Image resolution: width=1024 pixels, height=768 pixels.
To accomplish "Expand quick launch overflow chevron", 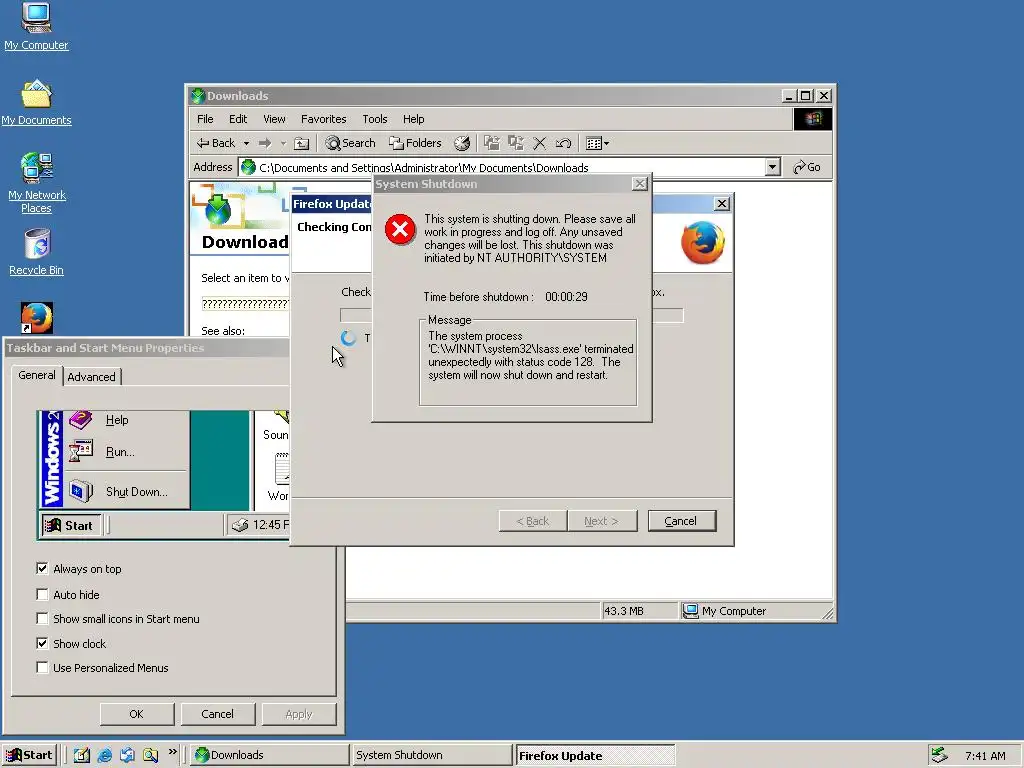I will click(172, 752).
